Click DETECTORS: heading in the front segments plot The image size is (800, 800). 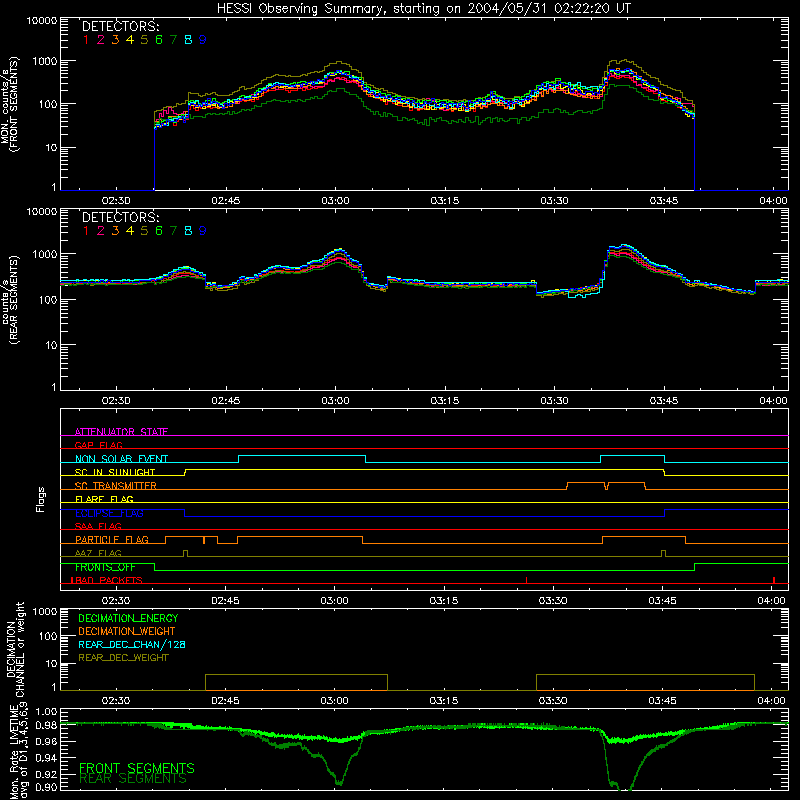[121, 26]
